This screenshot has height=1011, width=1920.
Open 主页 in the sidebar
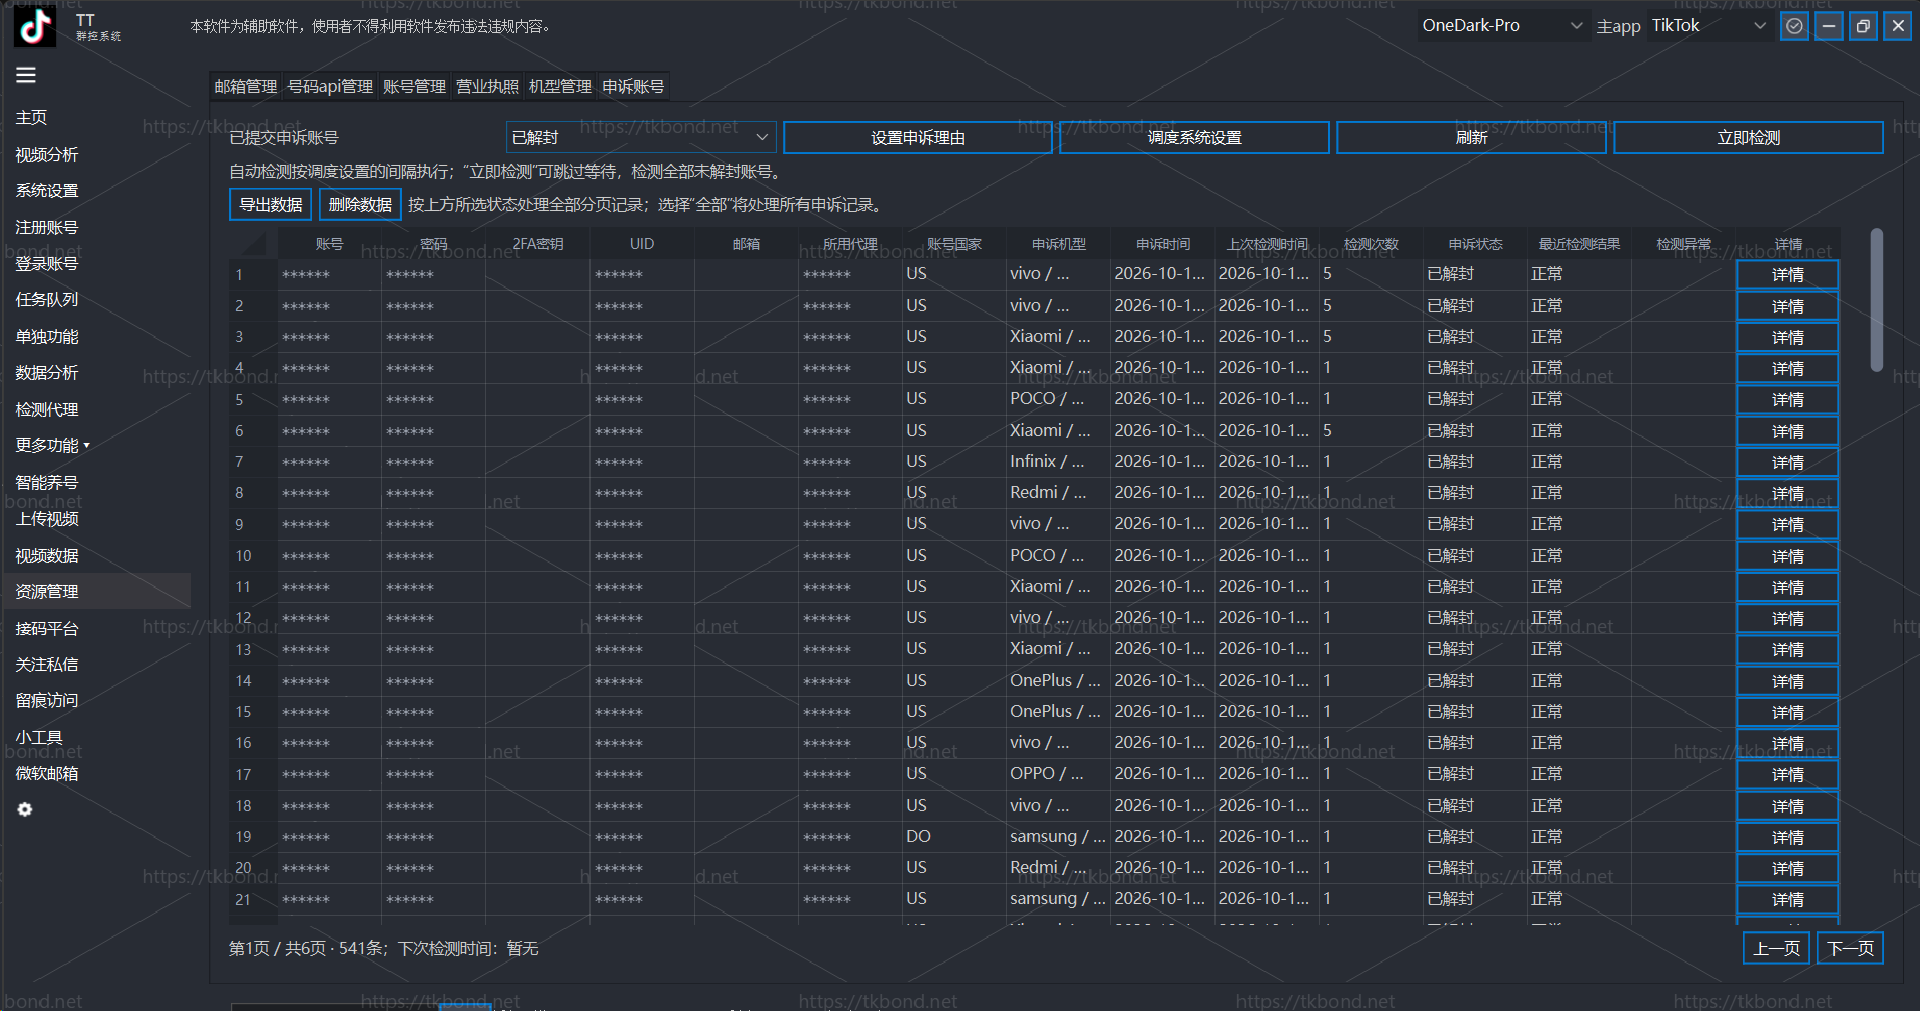pyautogui.click(x=31, y=118)
